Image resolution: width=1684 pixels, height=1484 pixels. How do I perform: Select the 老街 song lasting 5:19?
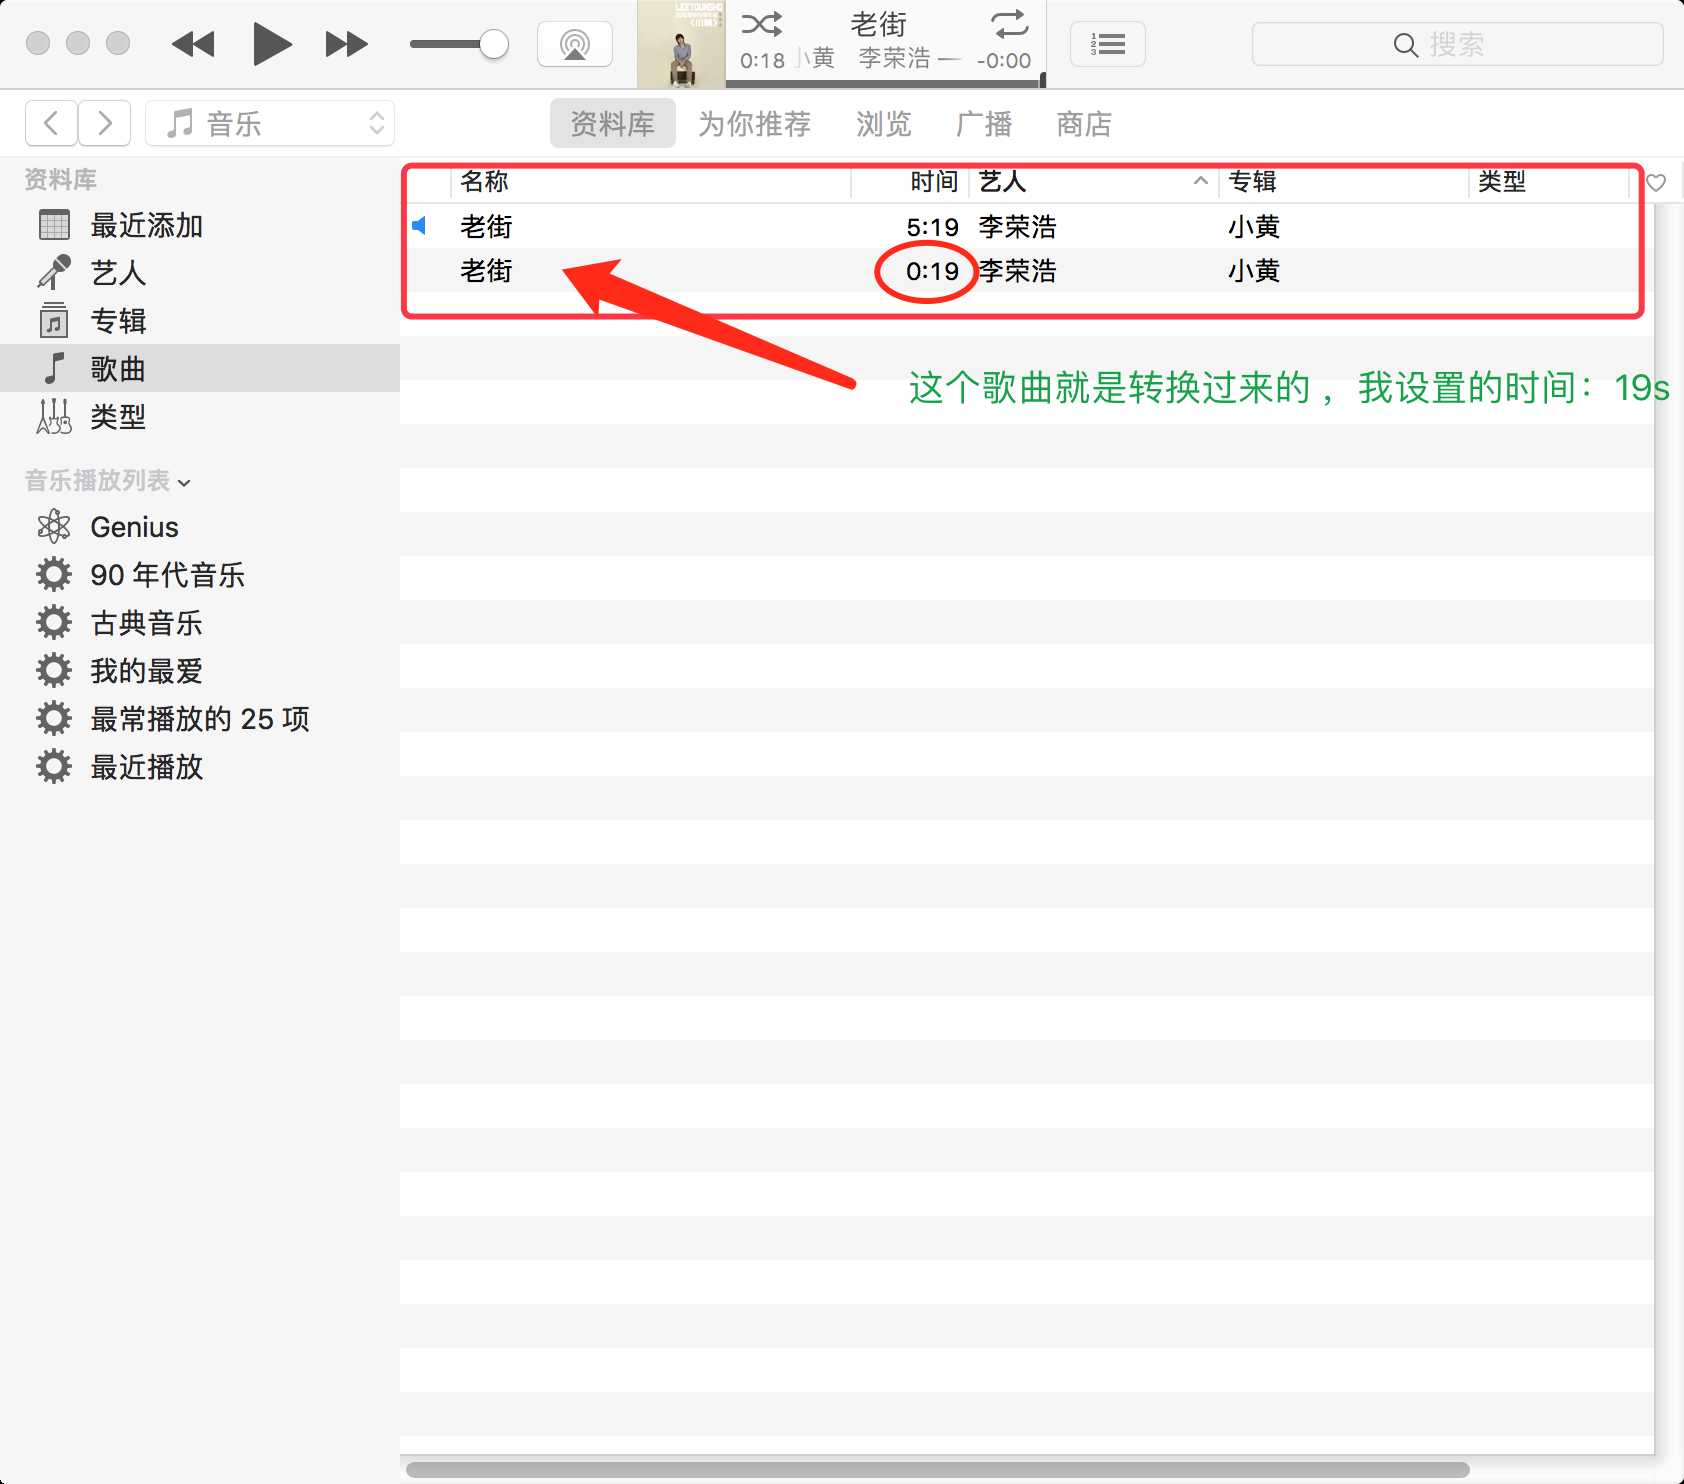(x=1027, y=226)
